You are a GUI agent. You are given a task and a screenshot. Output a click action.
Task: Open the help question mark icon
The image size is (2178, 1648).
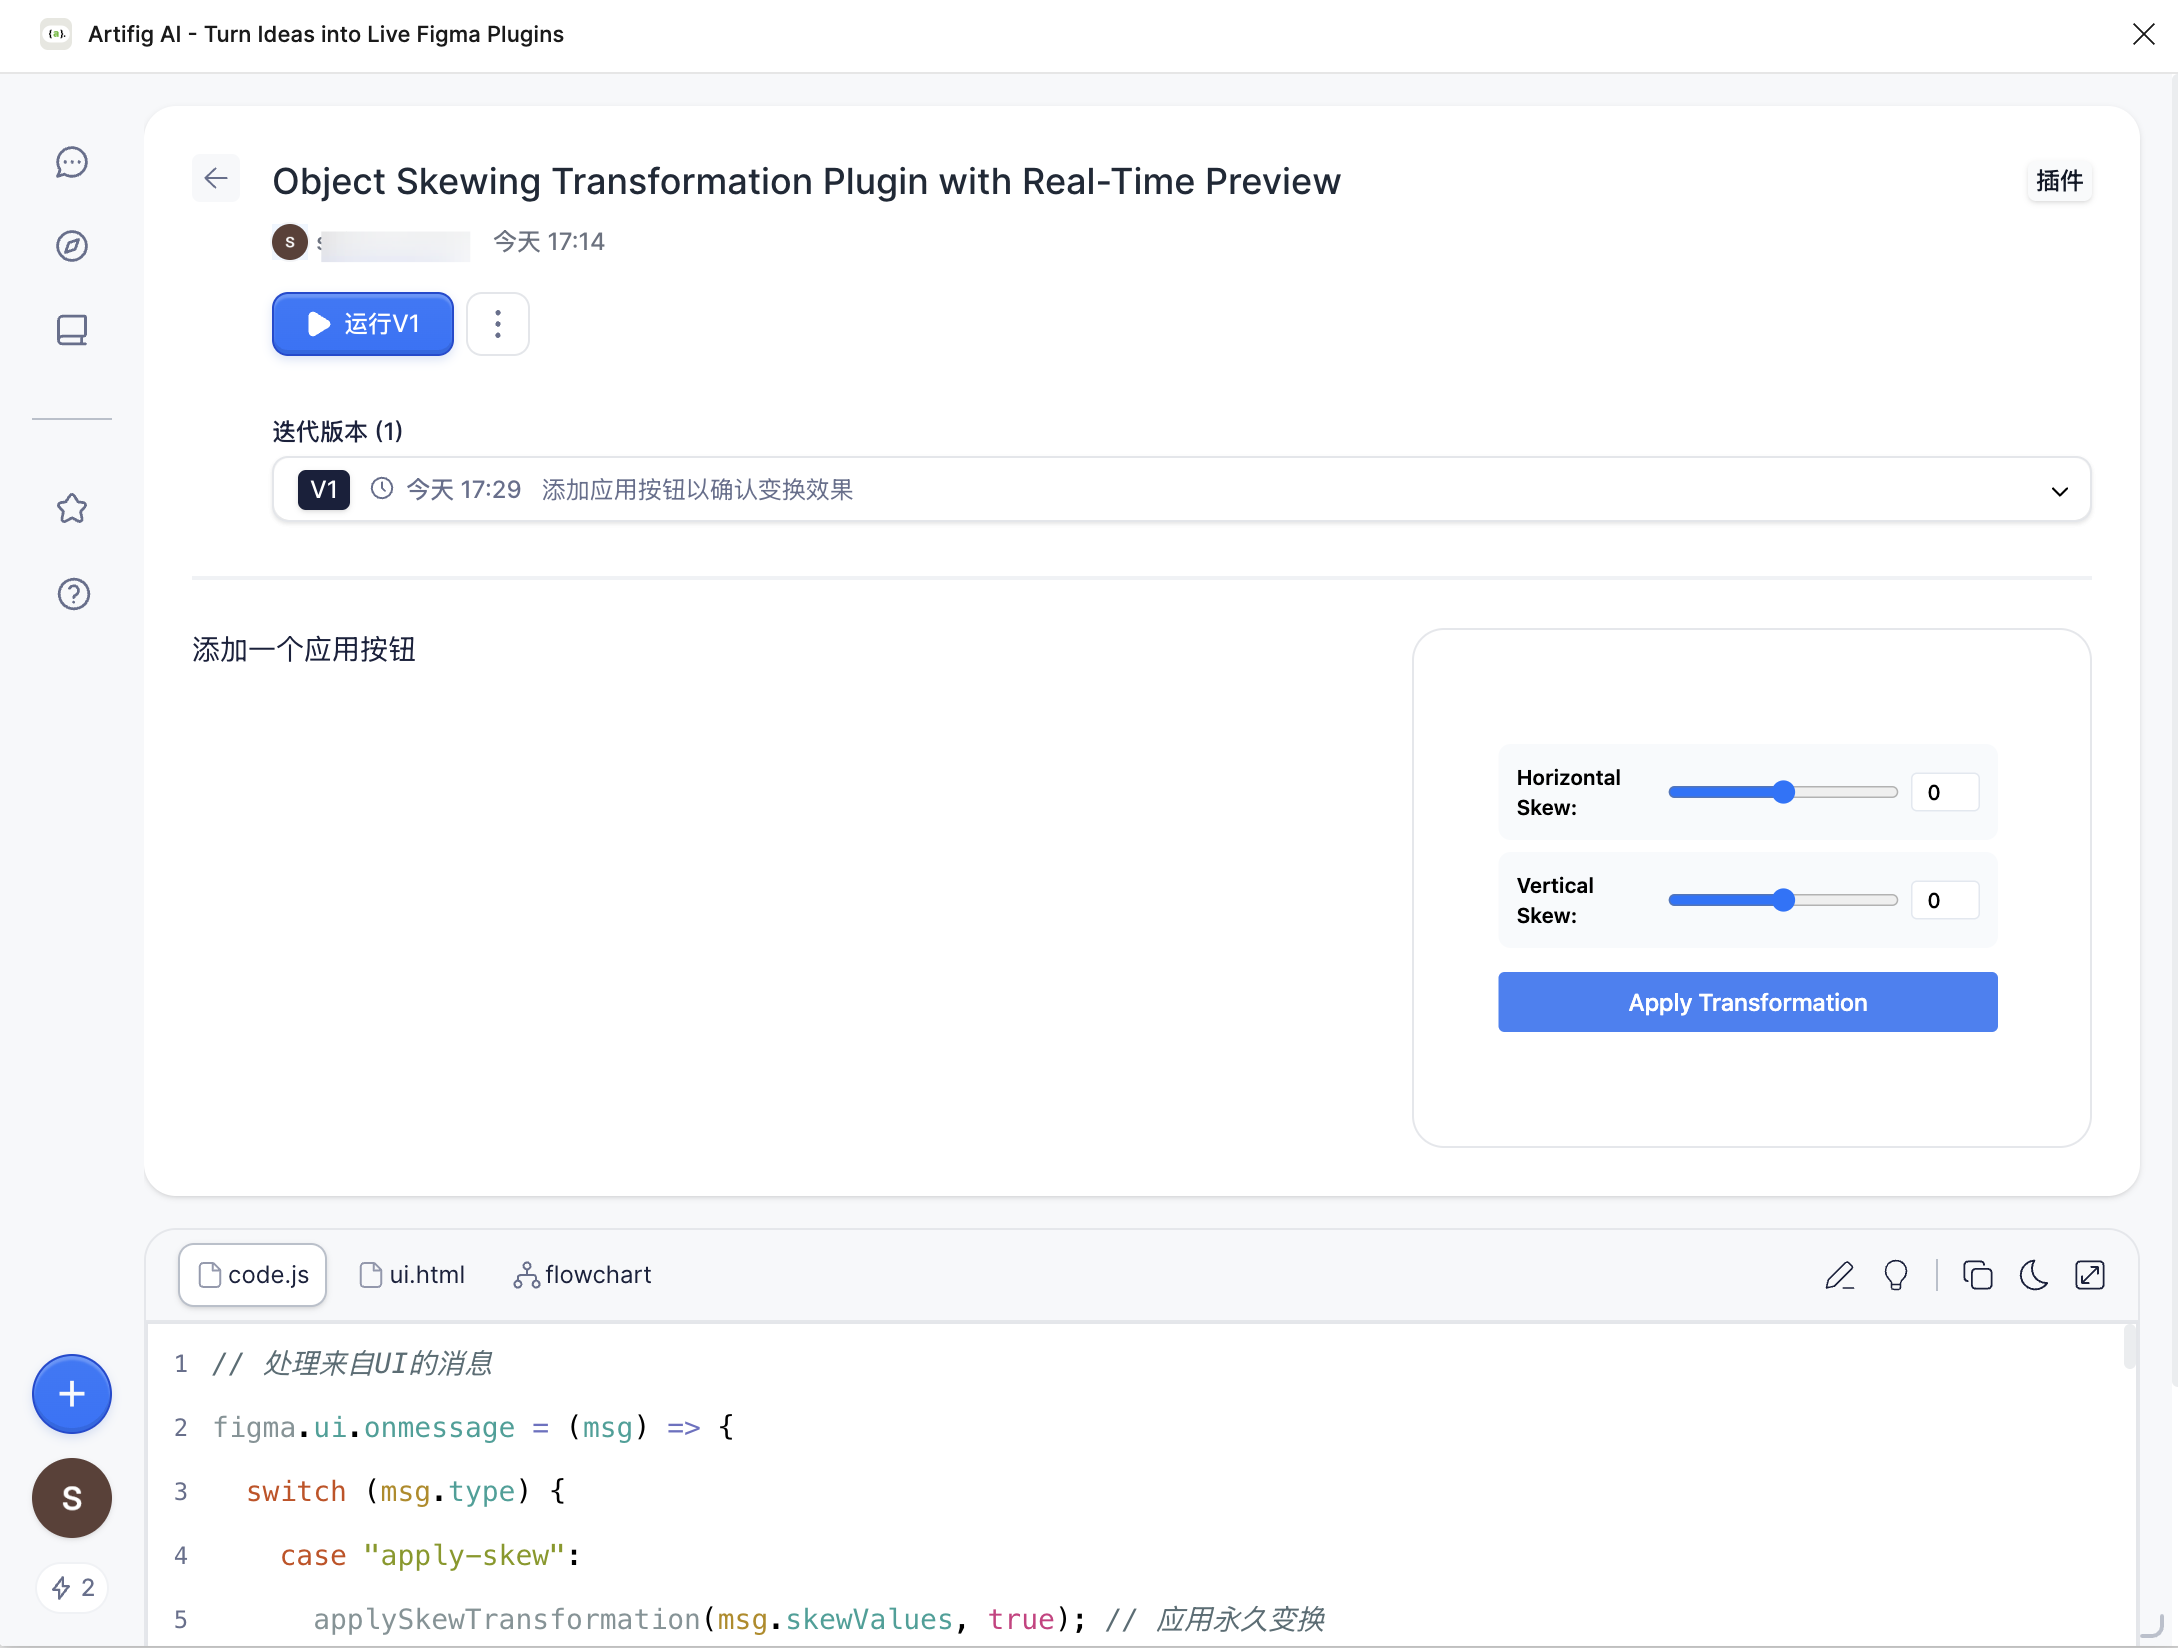(x=73, y=594)
